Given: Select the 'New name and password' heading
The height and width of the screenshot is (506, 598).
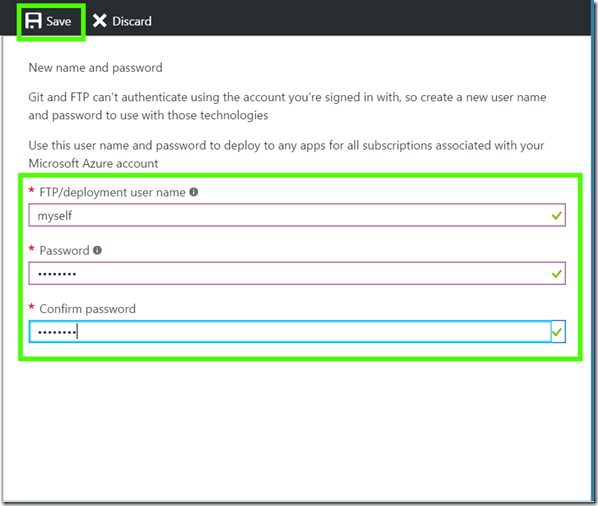Looking at the screenshot, I should [x=95, y=68].
